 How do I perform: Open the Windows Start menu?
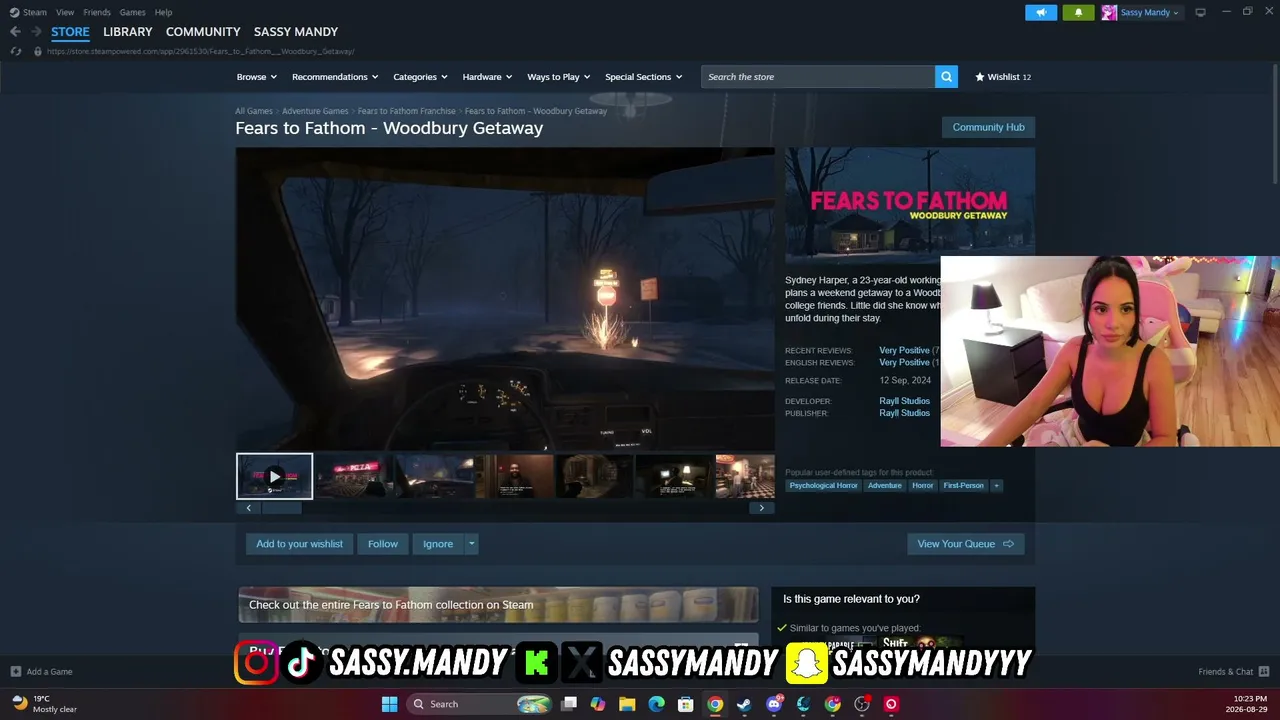pyautogui.click(x=389, y=704)
